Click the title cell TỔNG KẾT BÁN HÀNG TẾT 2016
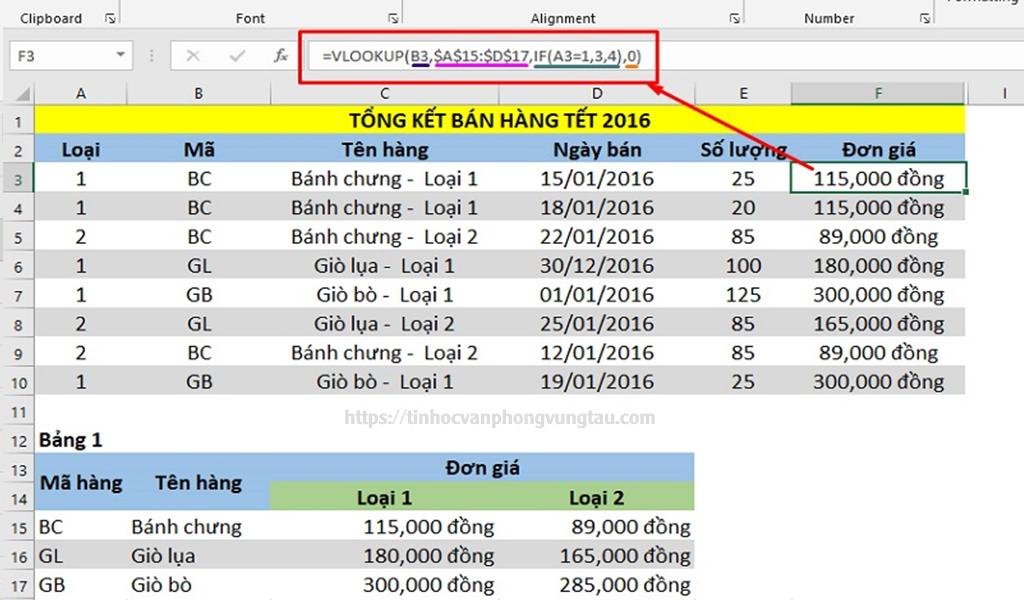The width and height of the screenshot is (1024, 600). tap(500, 120)
